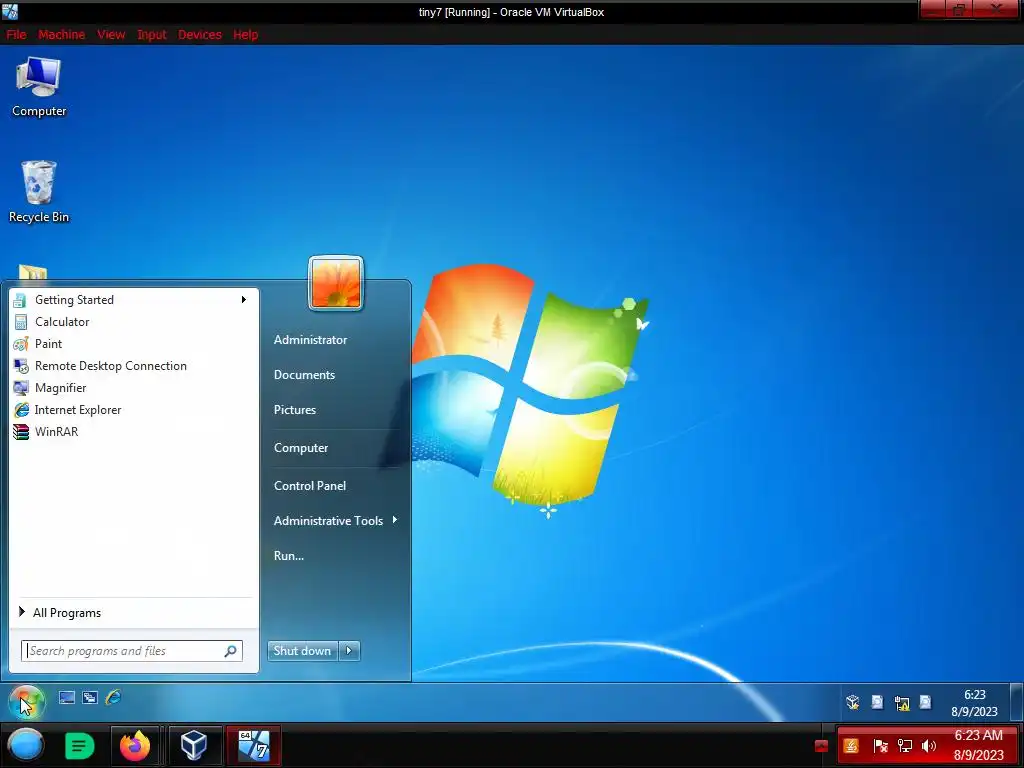This screenshot has width=1024, height=768.
Task: Open Computer from the Start menu right pane
Action: 300,448
